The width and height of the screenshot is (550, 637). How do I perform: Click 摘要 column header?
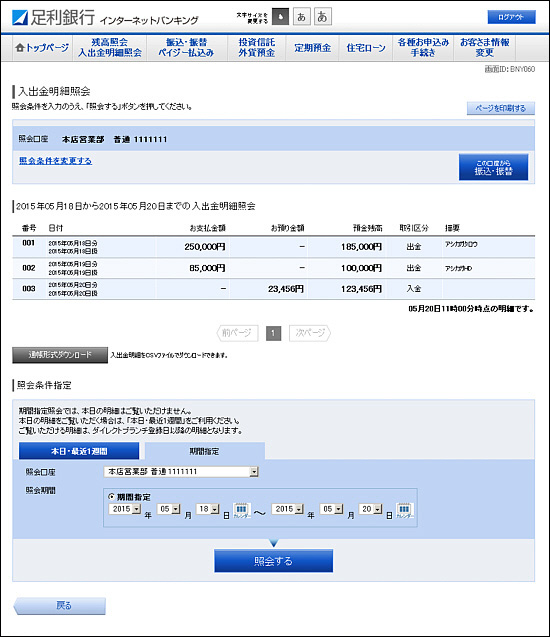click(x=452, y=228)
